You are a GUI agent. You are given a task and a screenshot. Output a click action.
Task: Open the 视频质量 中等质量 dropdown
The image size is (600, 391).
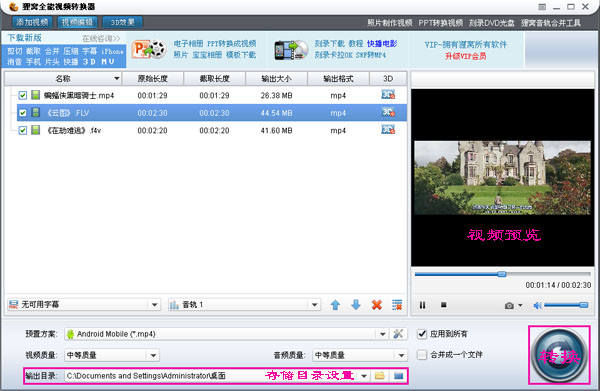pos(153,355)
